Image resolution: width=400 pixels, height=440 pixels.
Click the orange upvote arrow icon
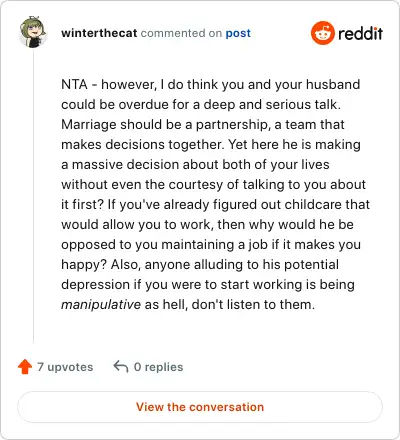click(x=25, y=367)
